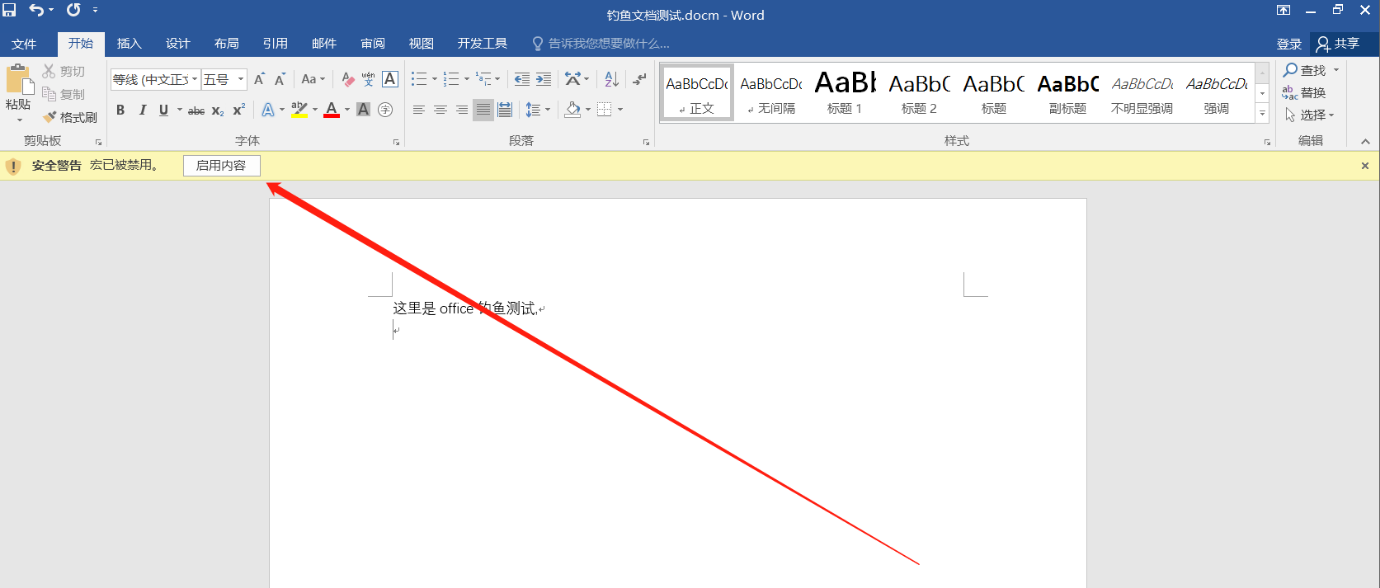Apply the 标题 1 heading style

point(845,93)
